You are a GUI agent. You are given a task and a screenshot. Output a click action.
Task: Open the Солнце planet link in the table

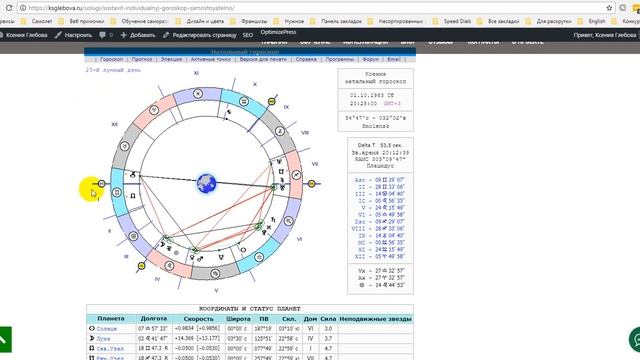point(107,329)
